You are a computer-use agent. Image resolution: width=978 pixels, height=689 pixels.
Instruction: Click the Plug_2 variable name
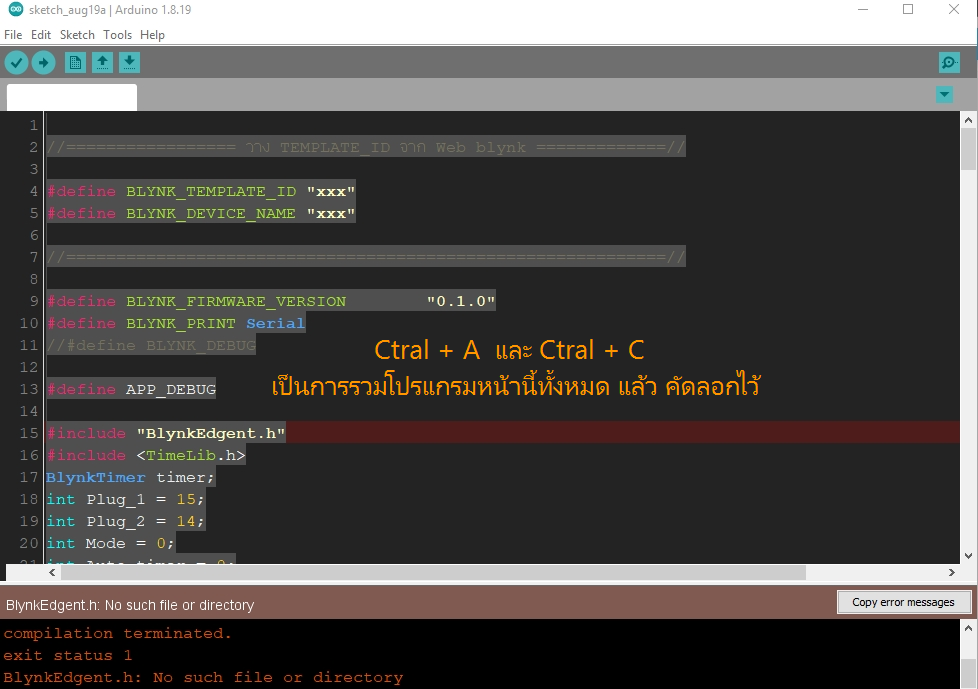point(115,521)
